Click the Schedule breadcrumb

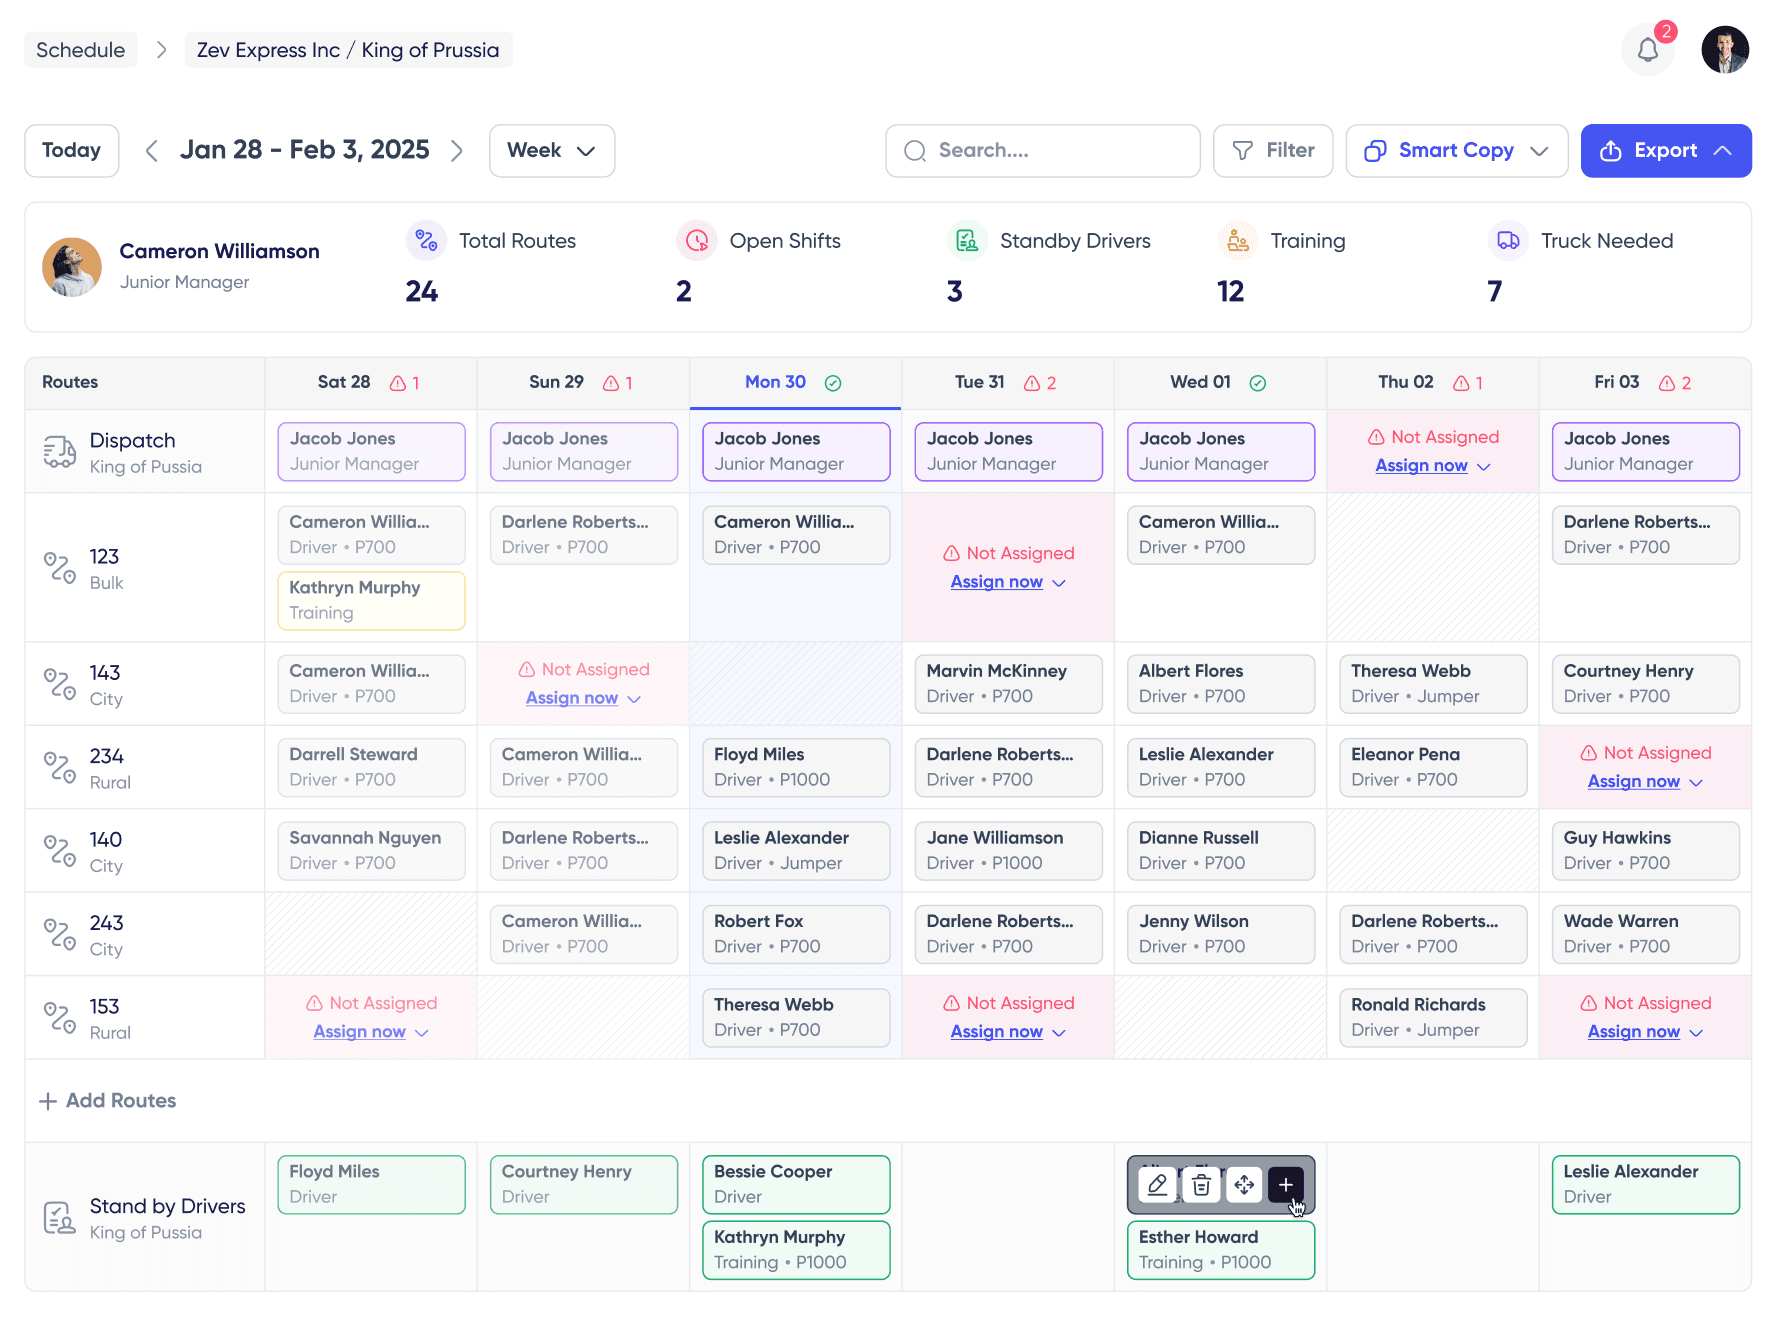click(81, 50)
